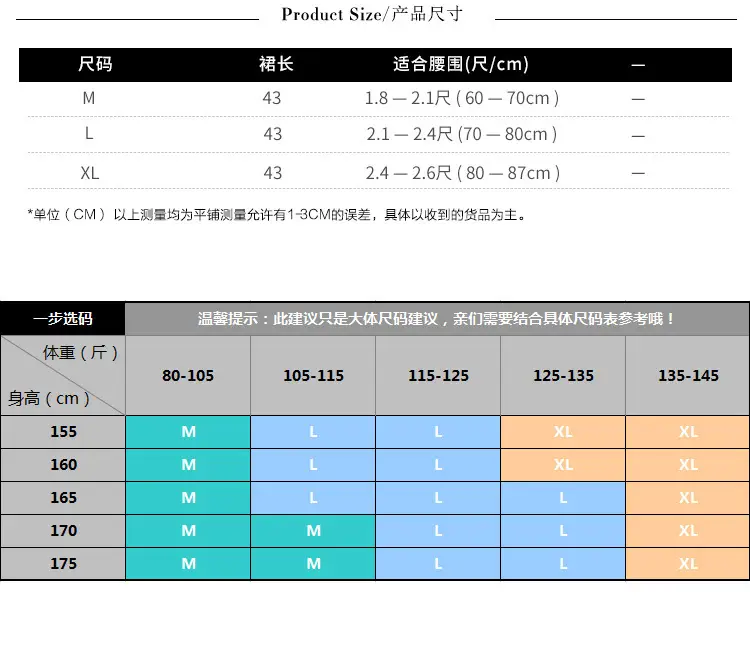Select the 80-105 weight column header
750x647 pixels.
coord(188,375)
